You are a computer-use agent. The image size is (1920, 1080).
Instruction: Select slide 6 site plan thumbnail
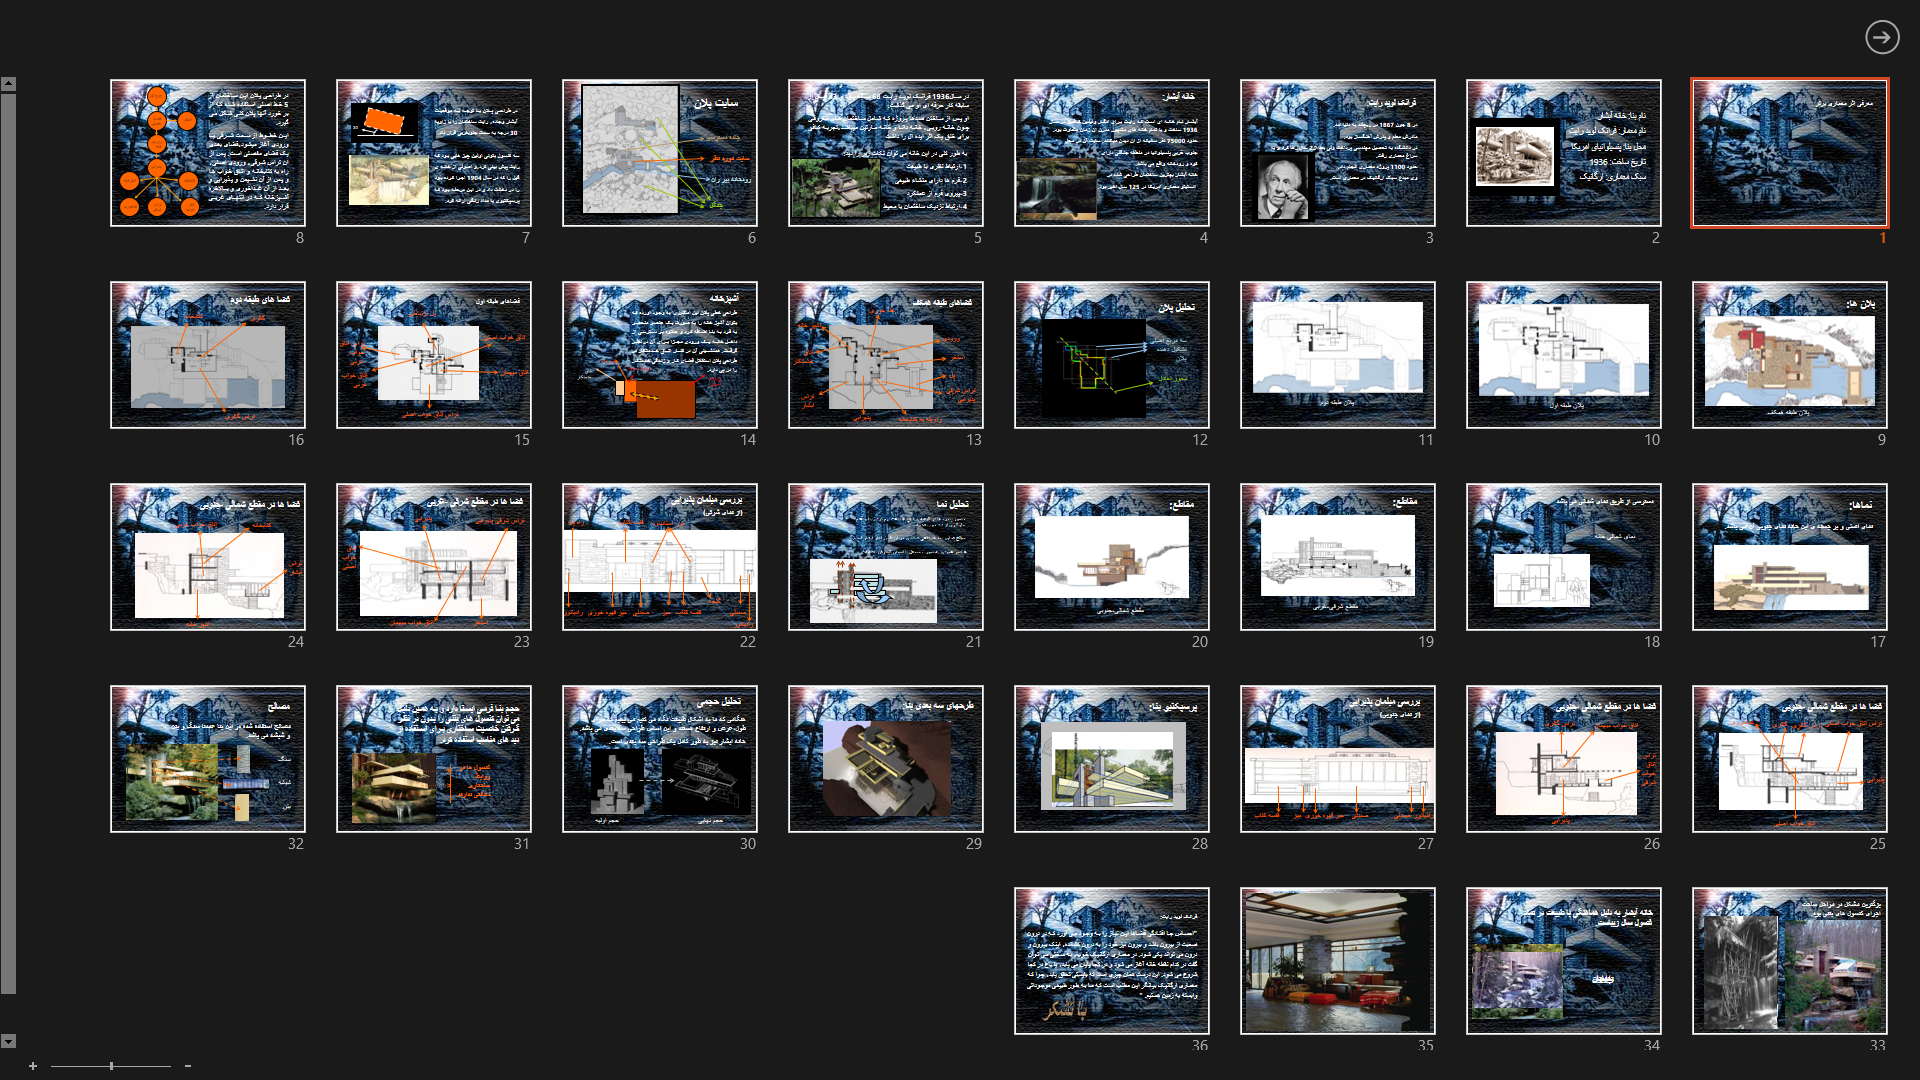pos(660,153)
